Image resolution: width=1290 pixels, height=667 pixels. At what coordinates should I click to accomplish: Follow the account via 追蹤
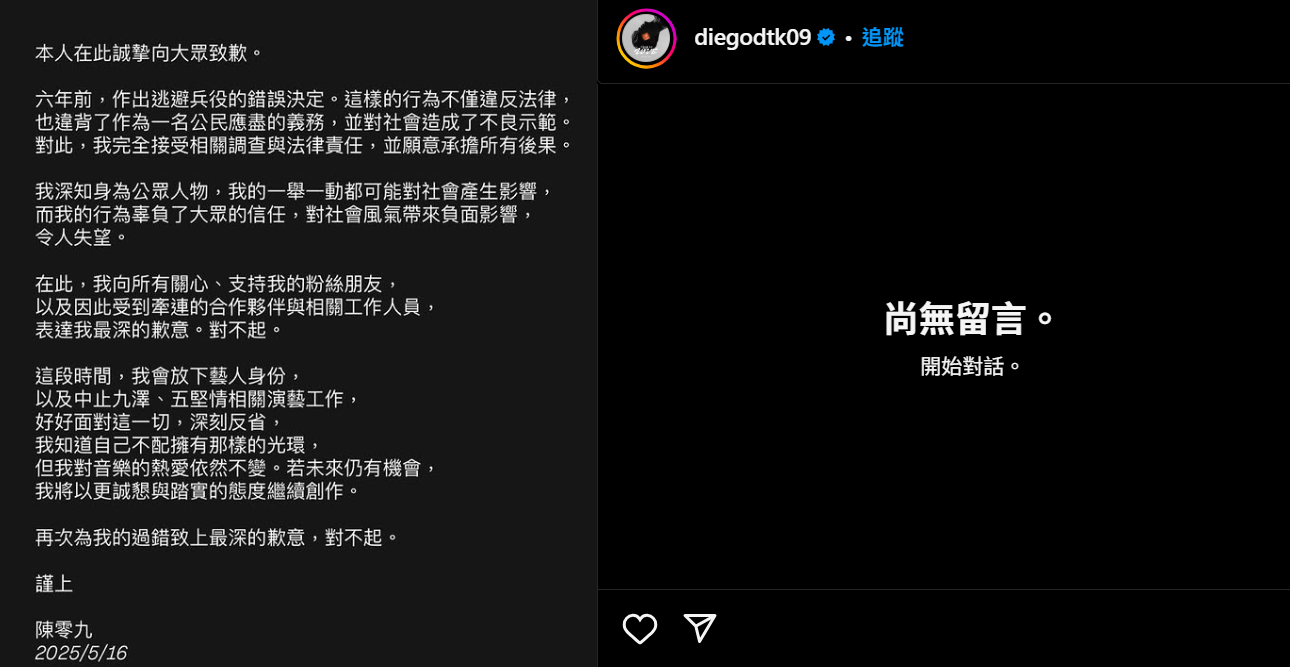pos(883,38)
